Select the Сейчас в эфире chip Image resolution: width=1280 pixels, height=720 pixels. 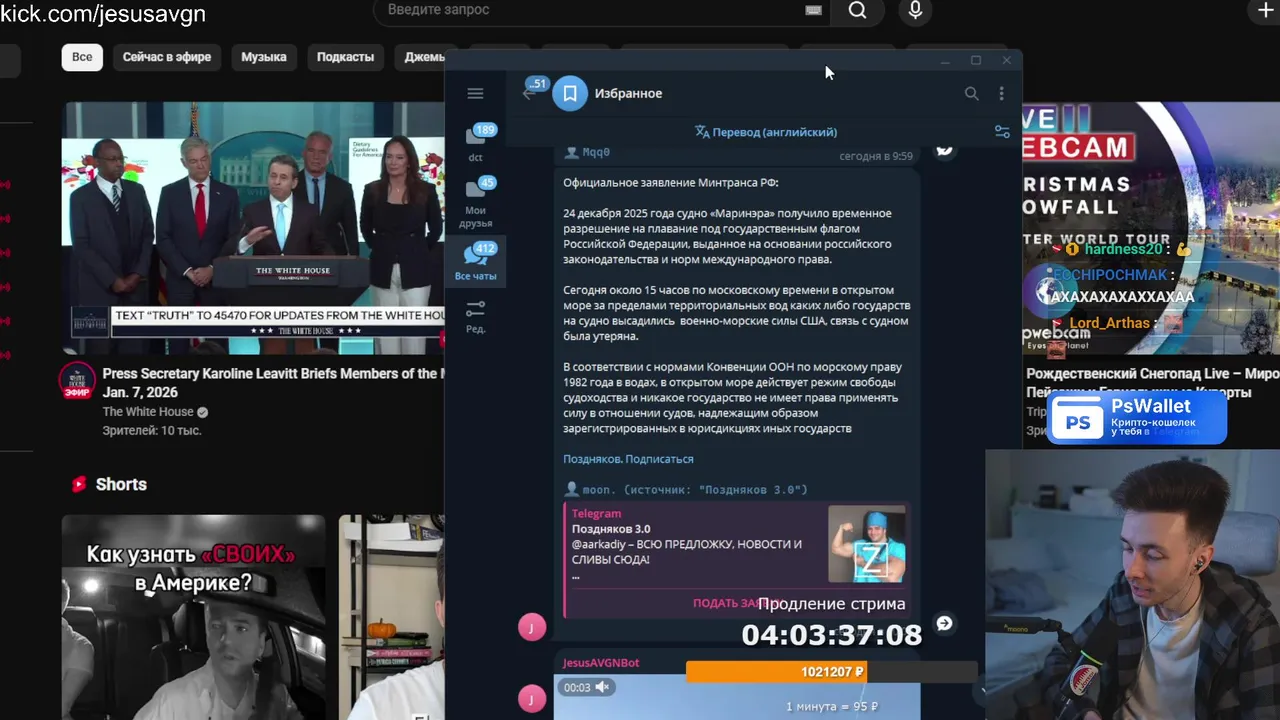tap(167, 57)
